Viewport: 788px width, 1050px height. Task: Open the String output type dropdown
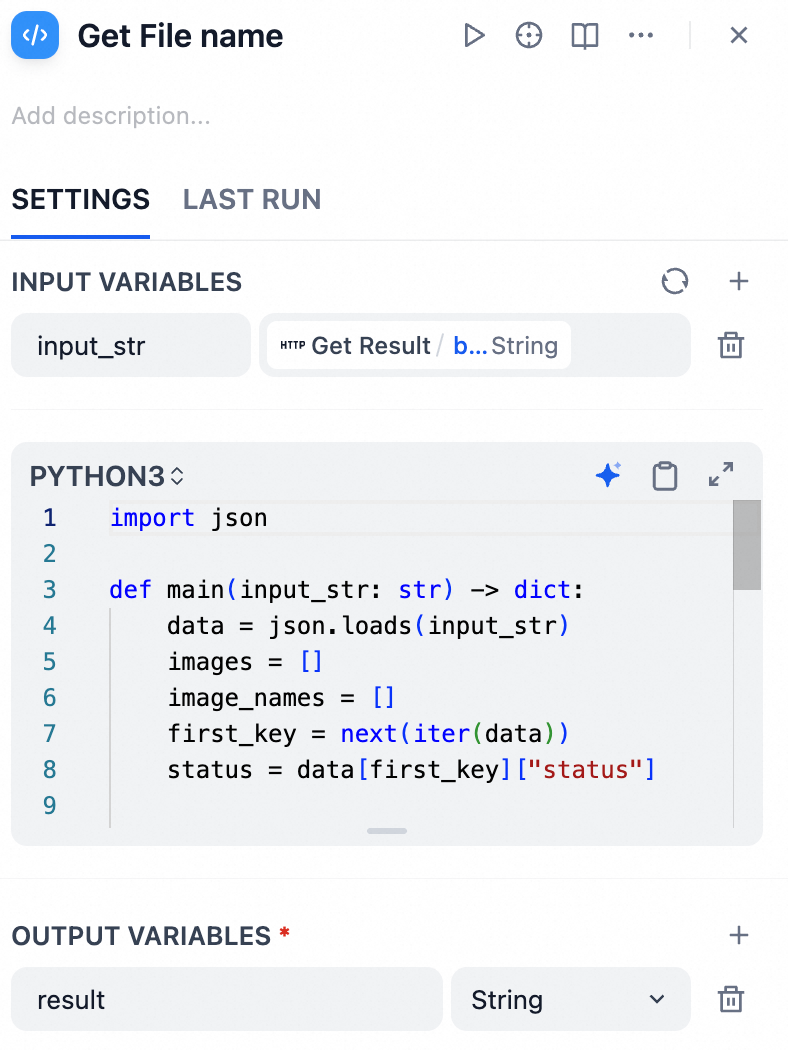click(x=570, y=999)
